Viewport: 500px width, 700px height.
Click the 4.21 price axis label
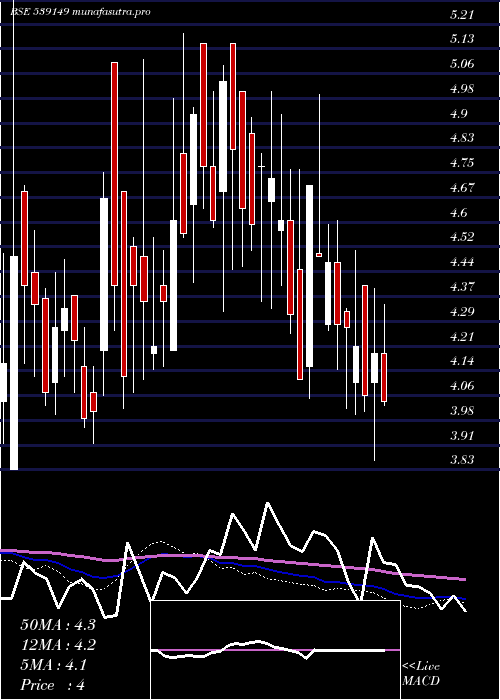point(461,337)
